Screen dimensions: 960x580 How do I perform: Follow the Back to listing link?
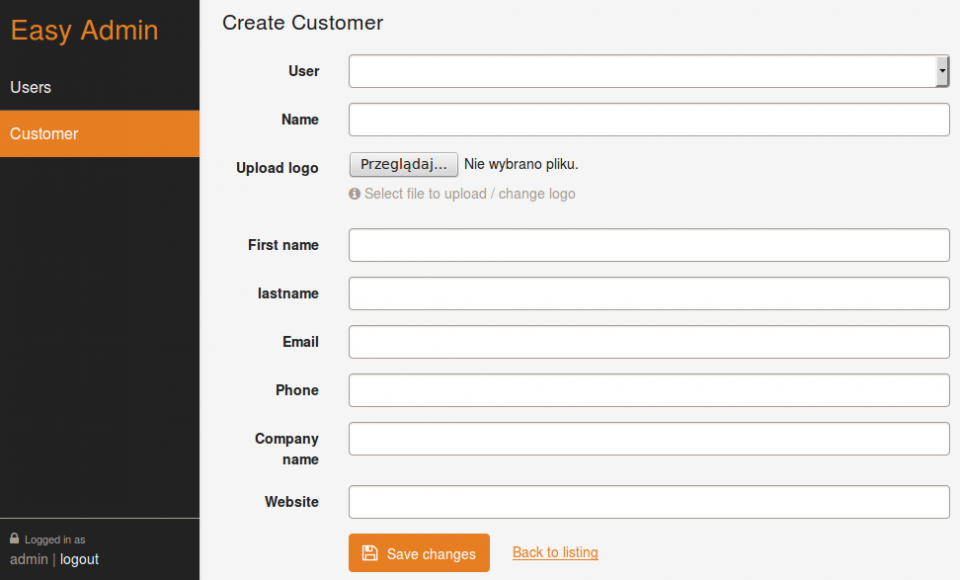pyautogui.click(x=555, y=552)
